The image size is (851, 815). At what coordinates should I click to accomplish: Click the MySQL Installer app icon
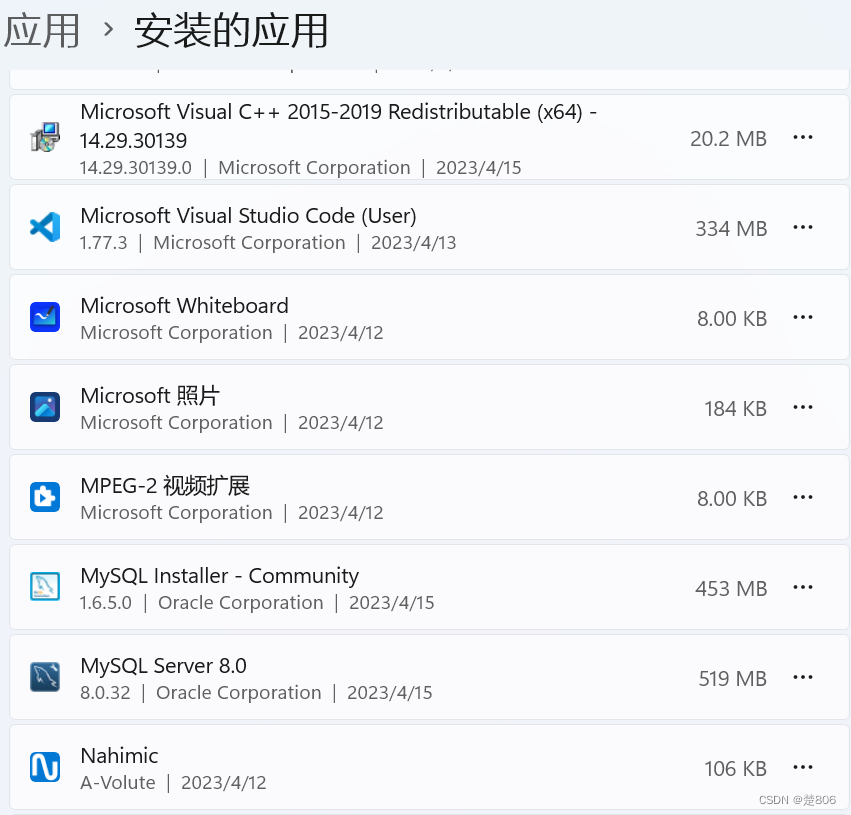click(45, 587)
